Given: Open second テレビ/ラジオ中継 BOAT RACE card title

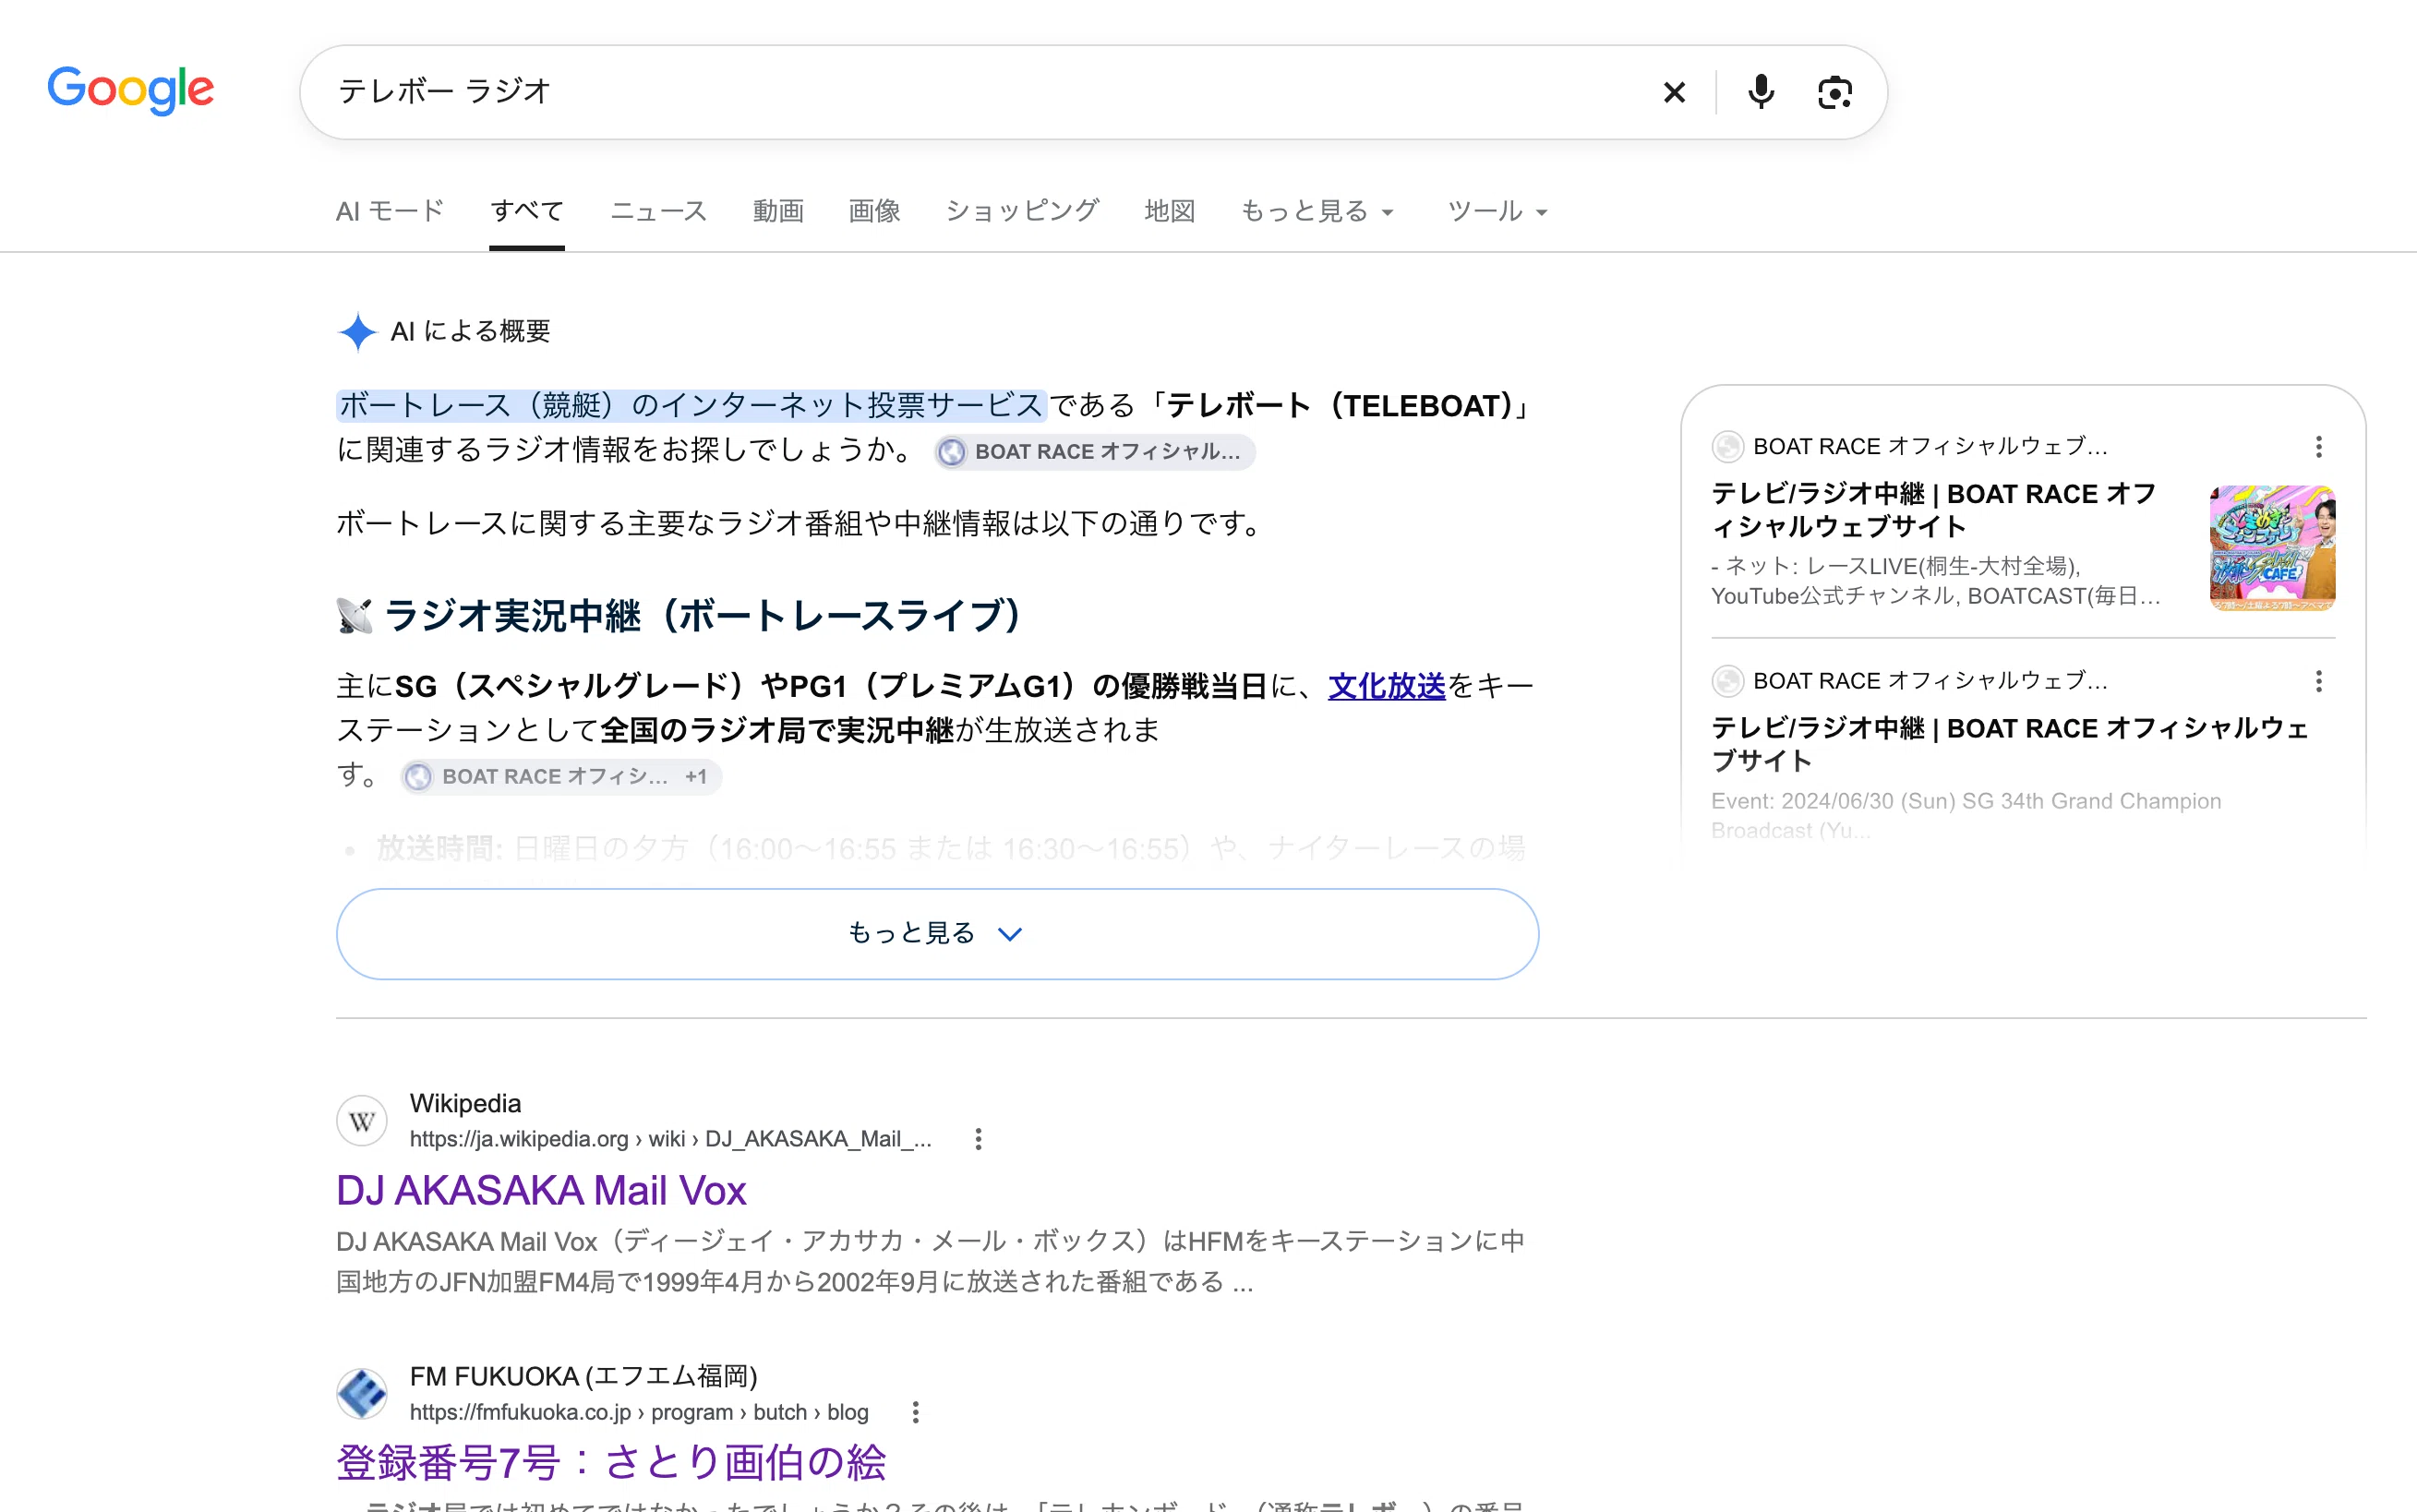Looking at the screenshot, I should point(2010,744).
